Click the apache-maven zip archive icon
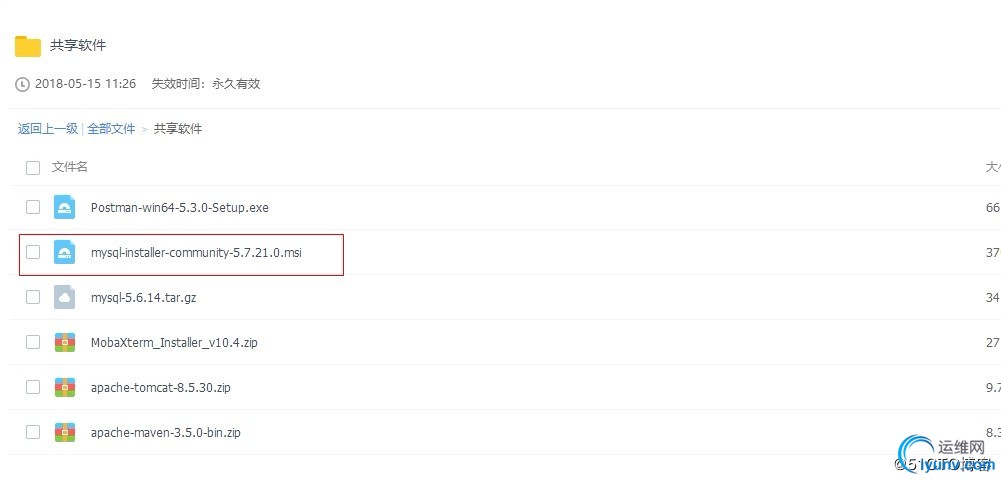The image size is (1001, 481). 65,432
